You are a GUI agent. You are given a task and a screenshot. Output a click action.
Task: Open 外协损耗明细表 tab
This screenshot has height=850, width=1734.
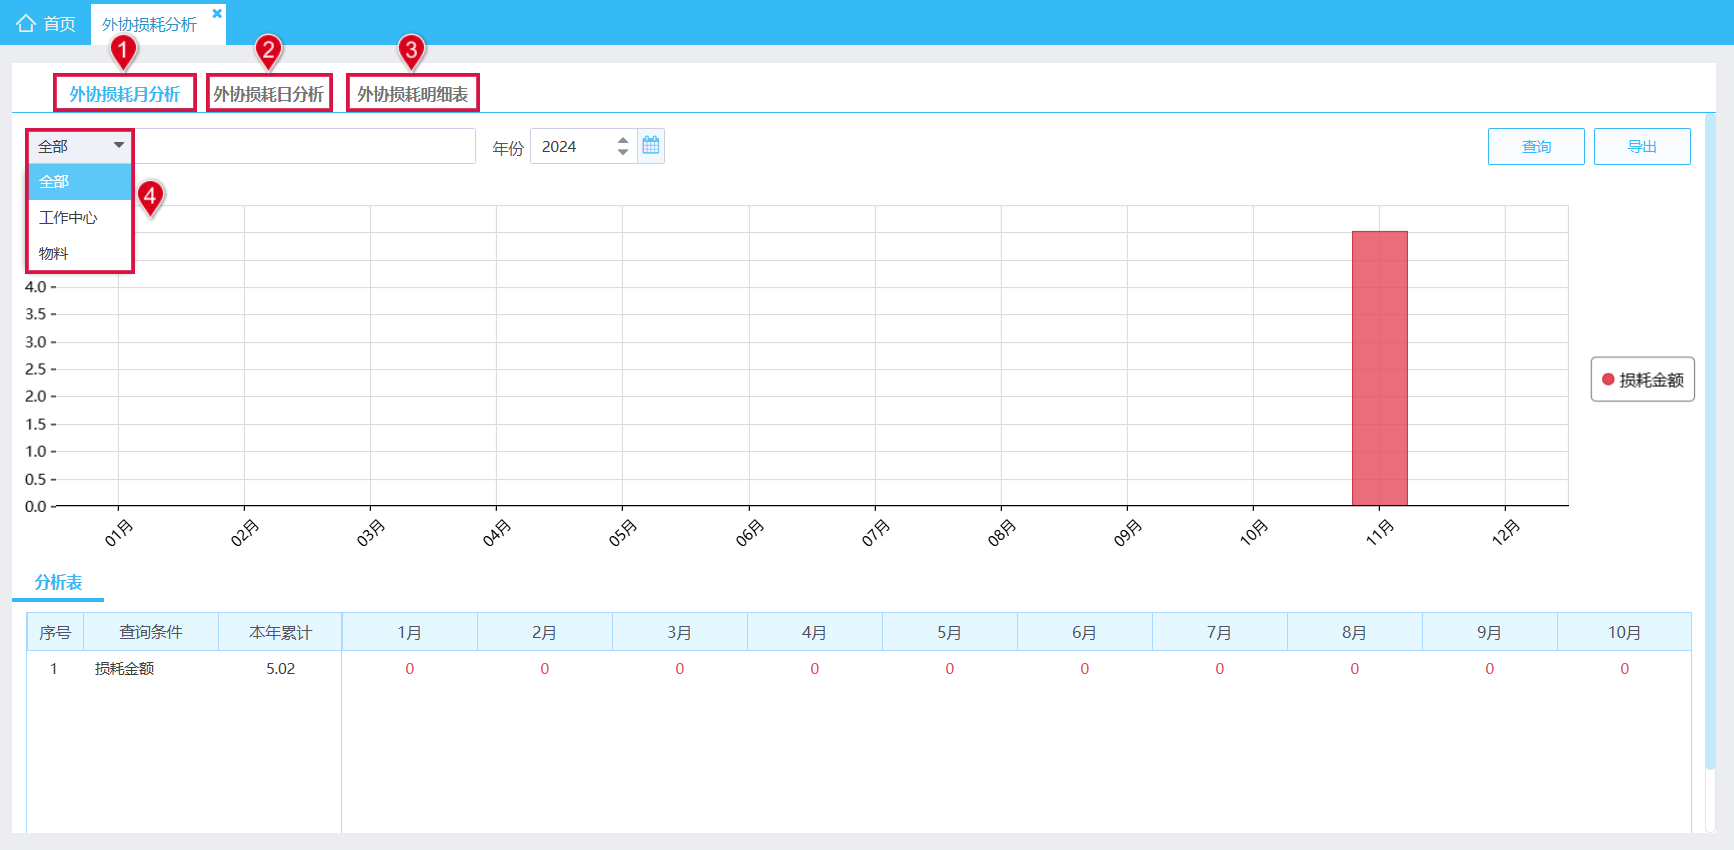413,94
